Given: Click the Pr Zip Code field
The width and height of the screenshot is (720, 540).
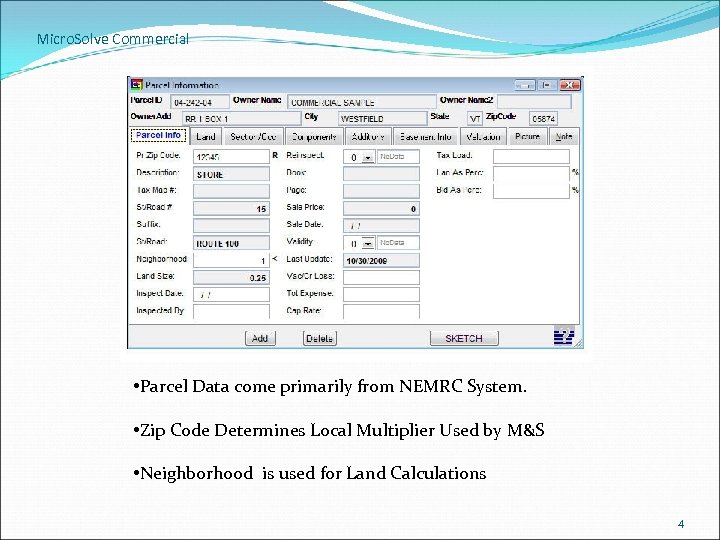Looking at the screenshot, I should 231,157.
